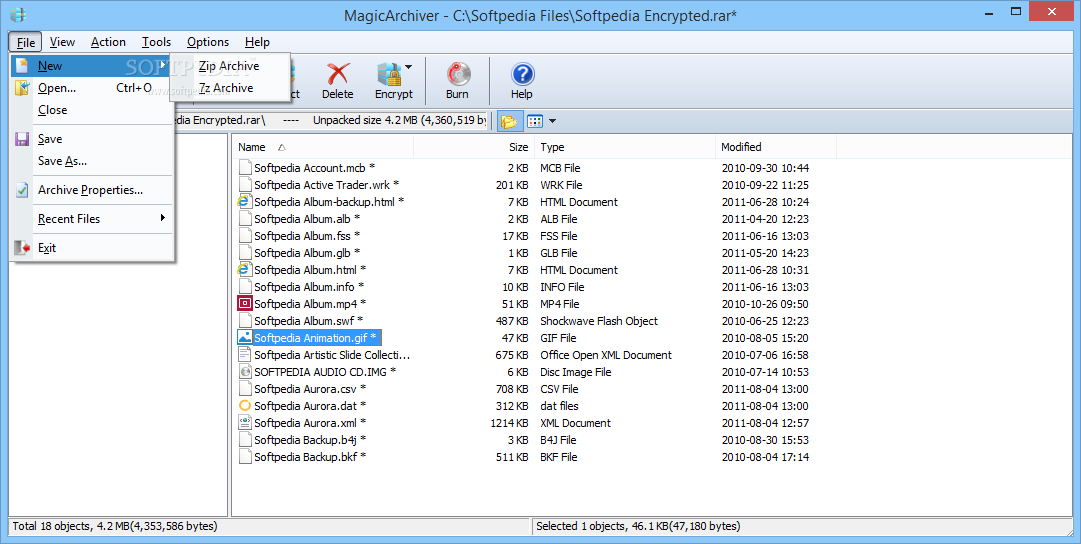Viewport: 1081px width, 544px height.
Task: Open the view mode dropdown arrow
Action: 552,121
